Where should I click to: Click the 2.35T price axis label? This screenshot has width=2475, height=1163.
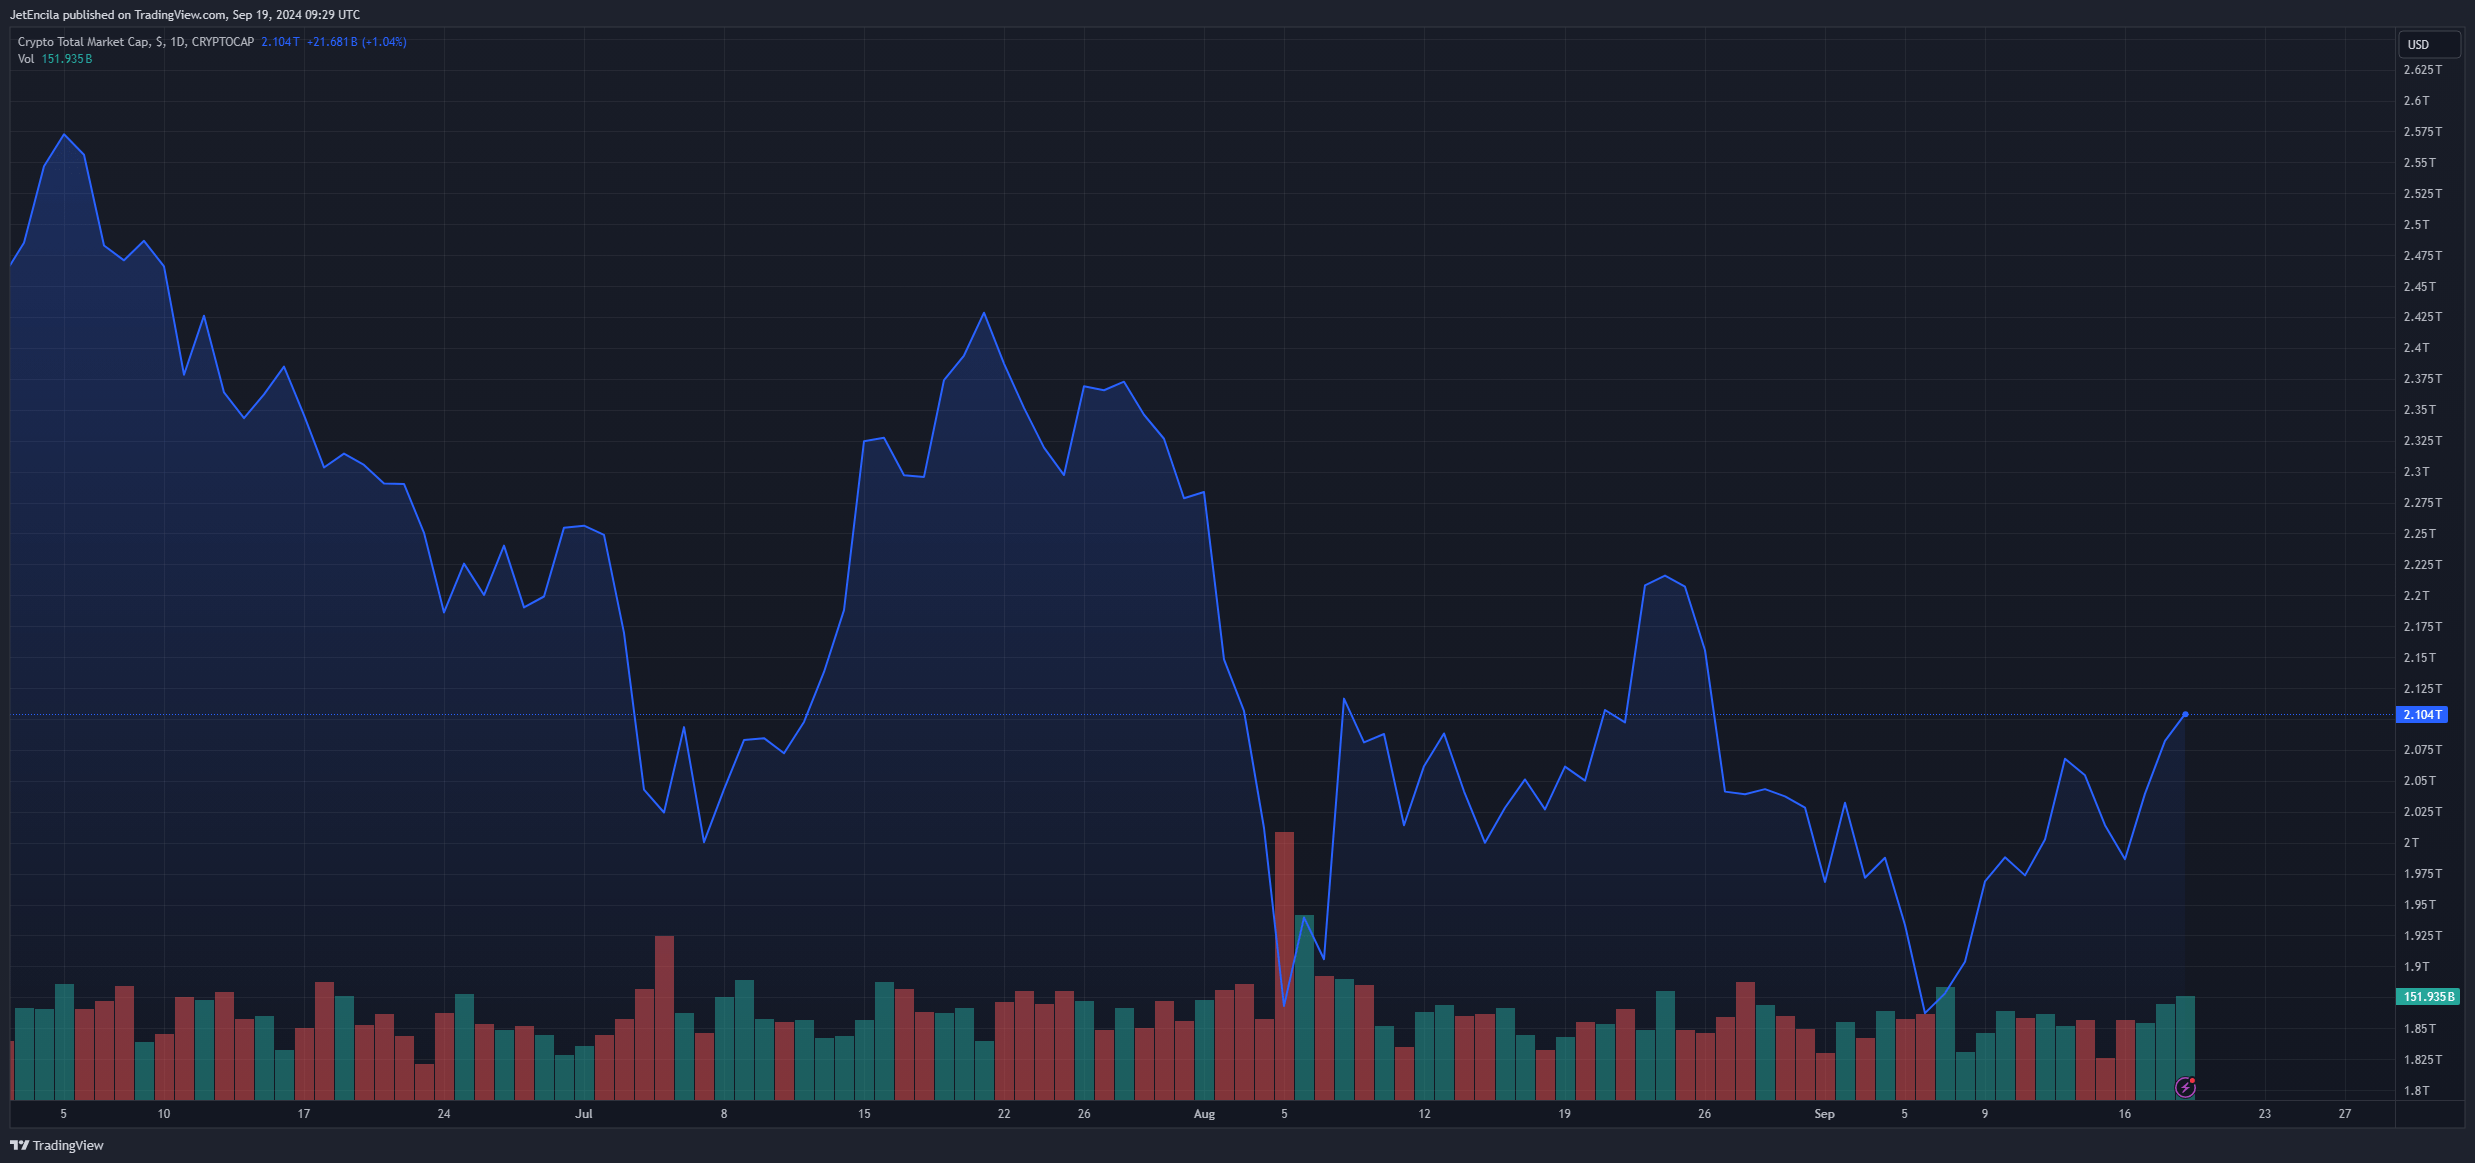click(x=2420, y=410)
